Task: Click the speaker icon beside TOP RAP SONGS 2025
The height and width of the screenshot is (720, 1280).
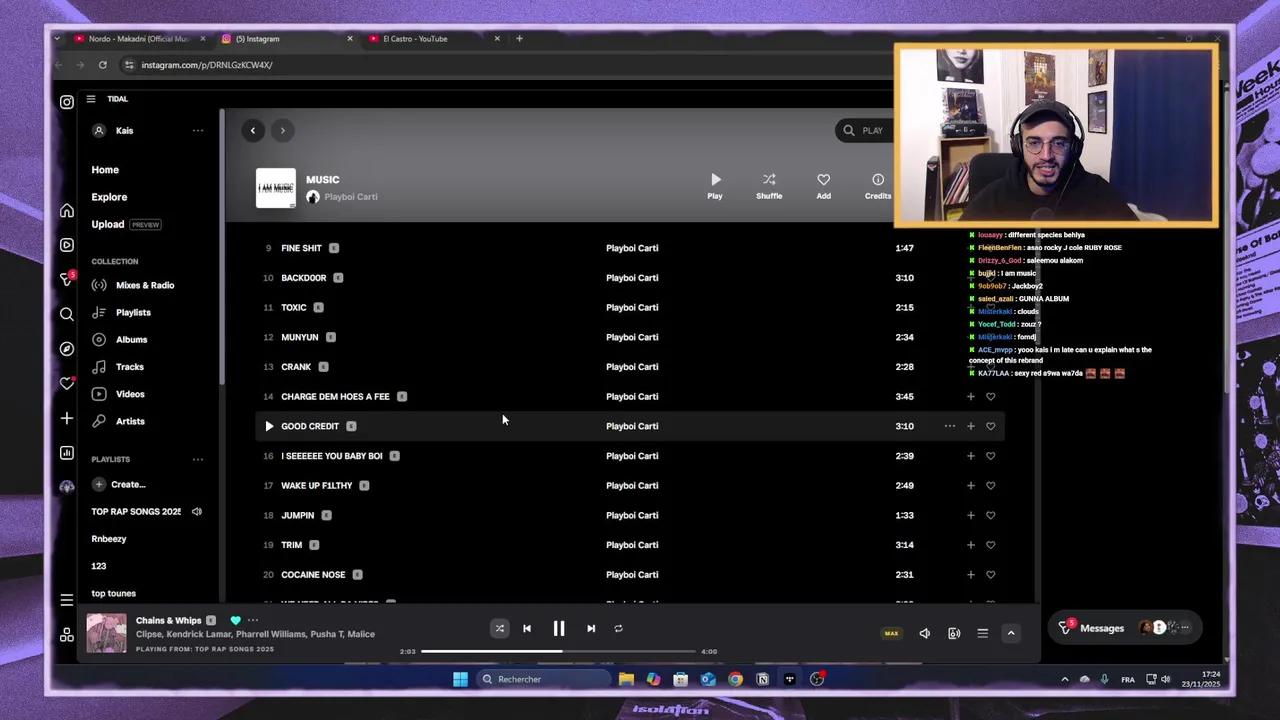Action: point(197,512)
